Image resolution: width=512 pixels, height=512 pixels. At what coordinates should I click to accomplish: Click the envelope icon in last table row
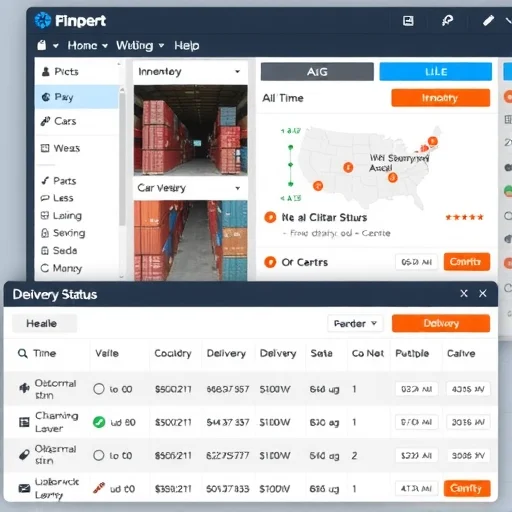click(24, 489)
